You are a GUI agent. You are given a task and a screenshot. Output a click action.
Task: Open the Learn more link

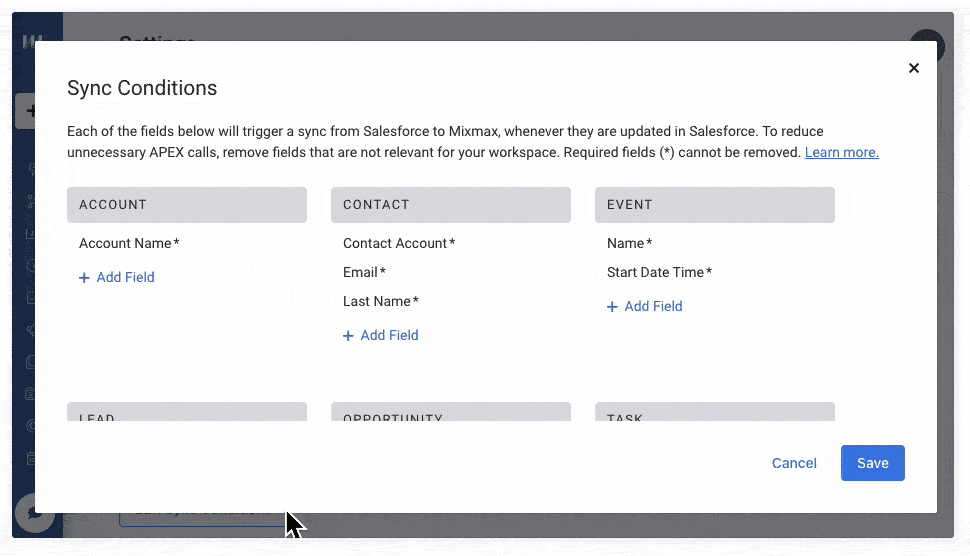841,153
